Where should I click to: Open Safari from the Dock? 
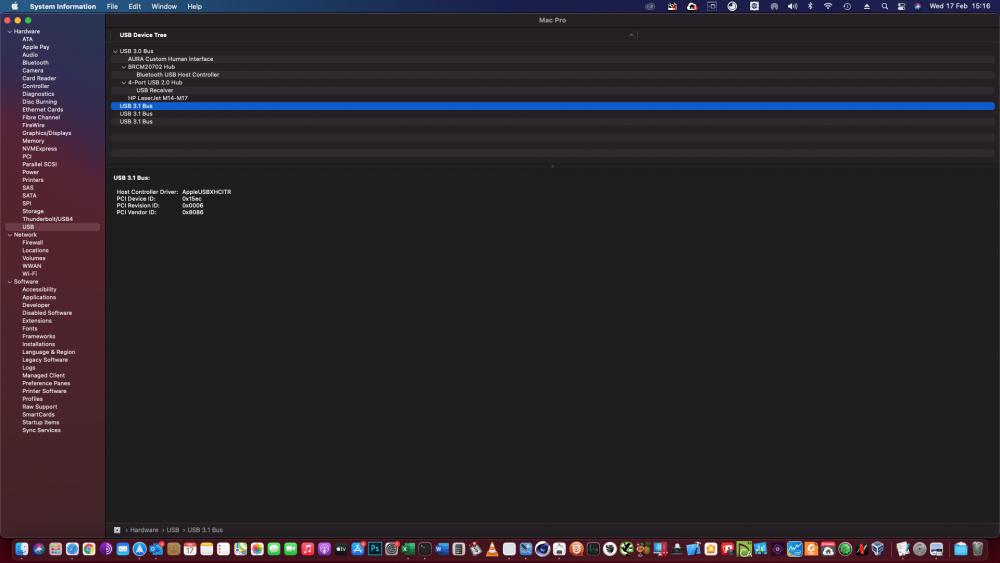tap(73, 549)
